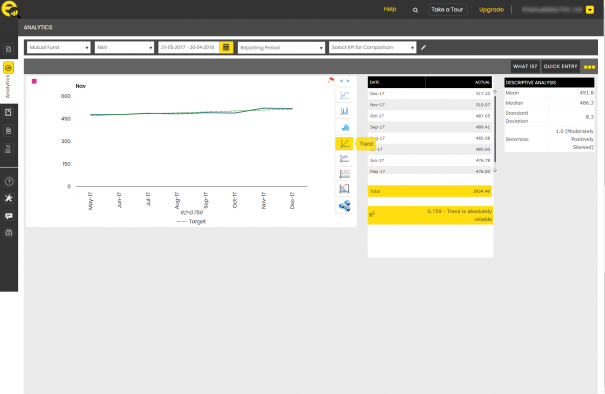Open the QUICK ENTRY panel
Screen dimensions: 605x394
tap(560, 66)
